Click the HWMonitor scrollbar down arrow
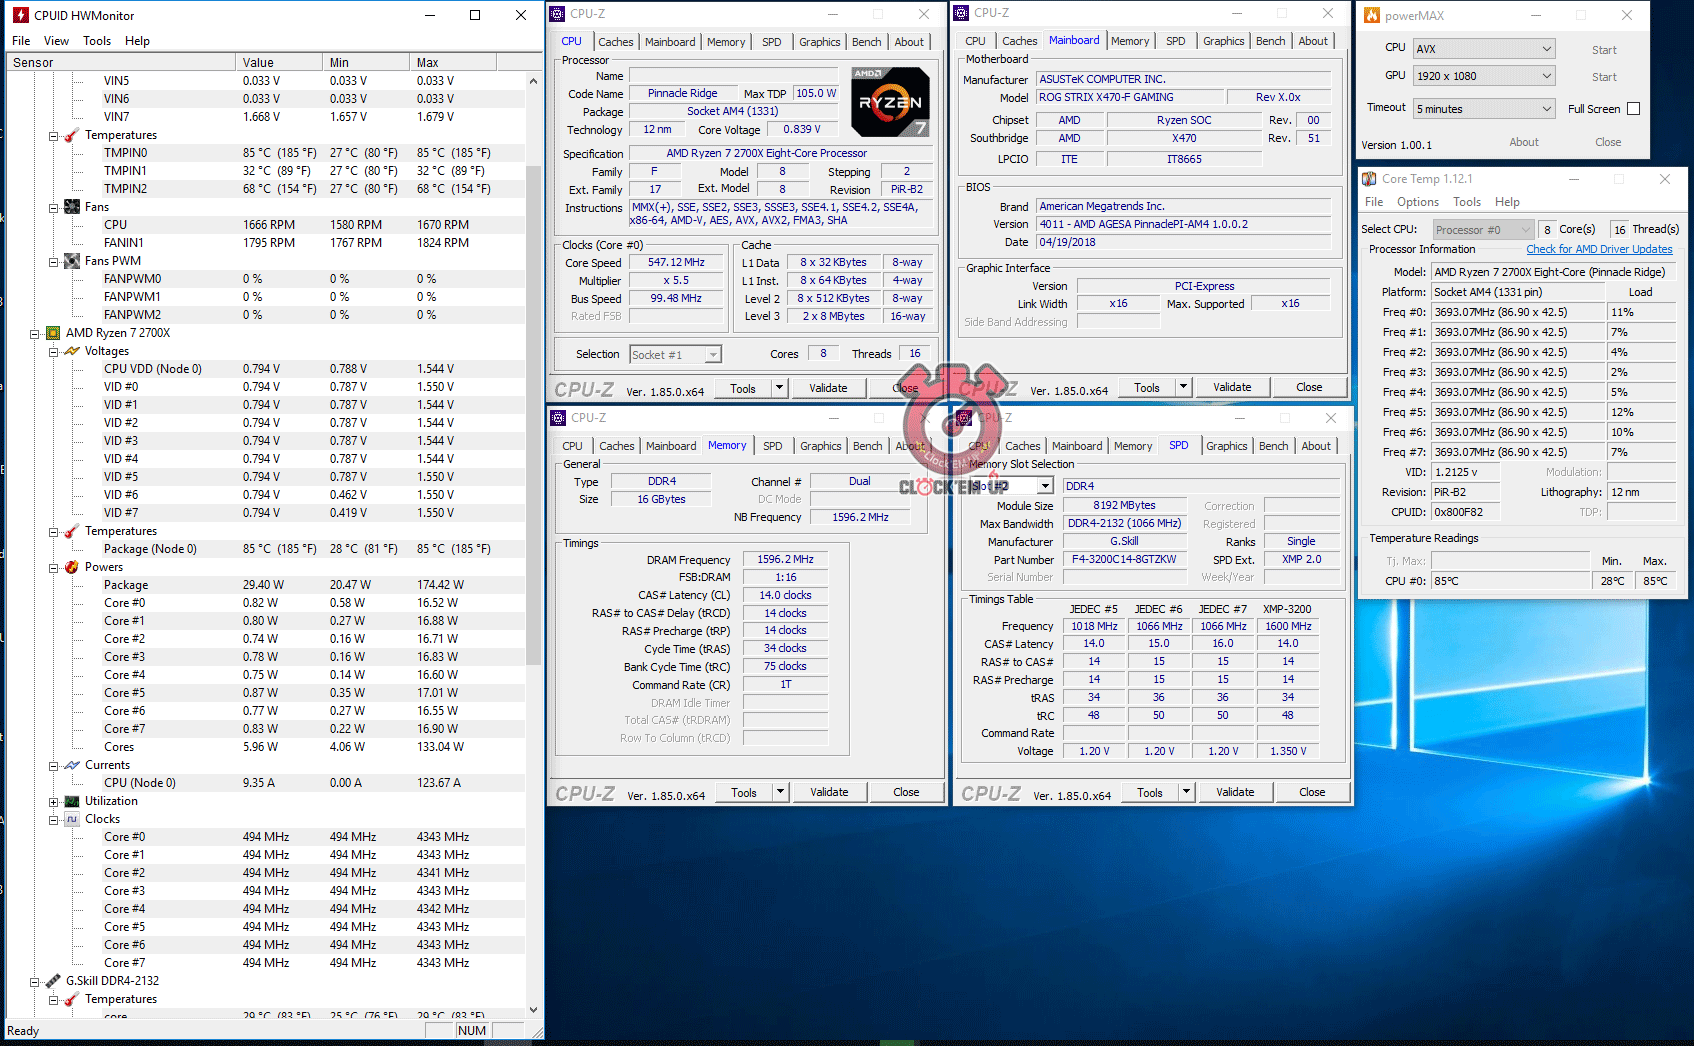1694x1046 pixels. [533, 1010]
